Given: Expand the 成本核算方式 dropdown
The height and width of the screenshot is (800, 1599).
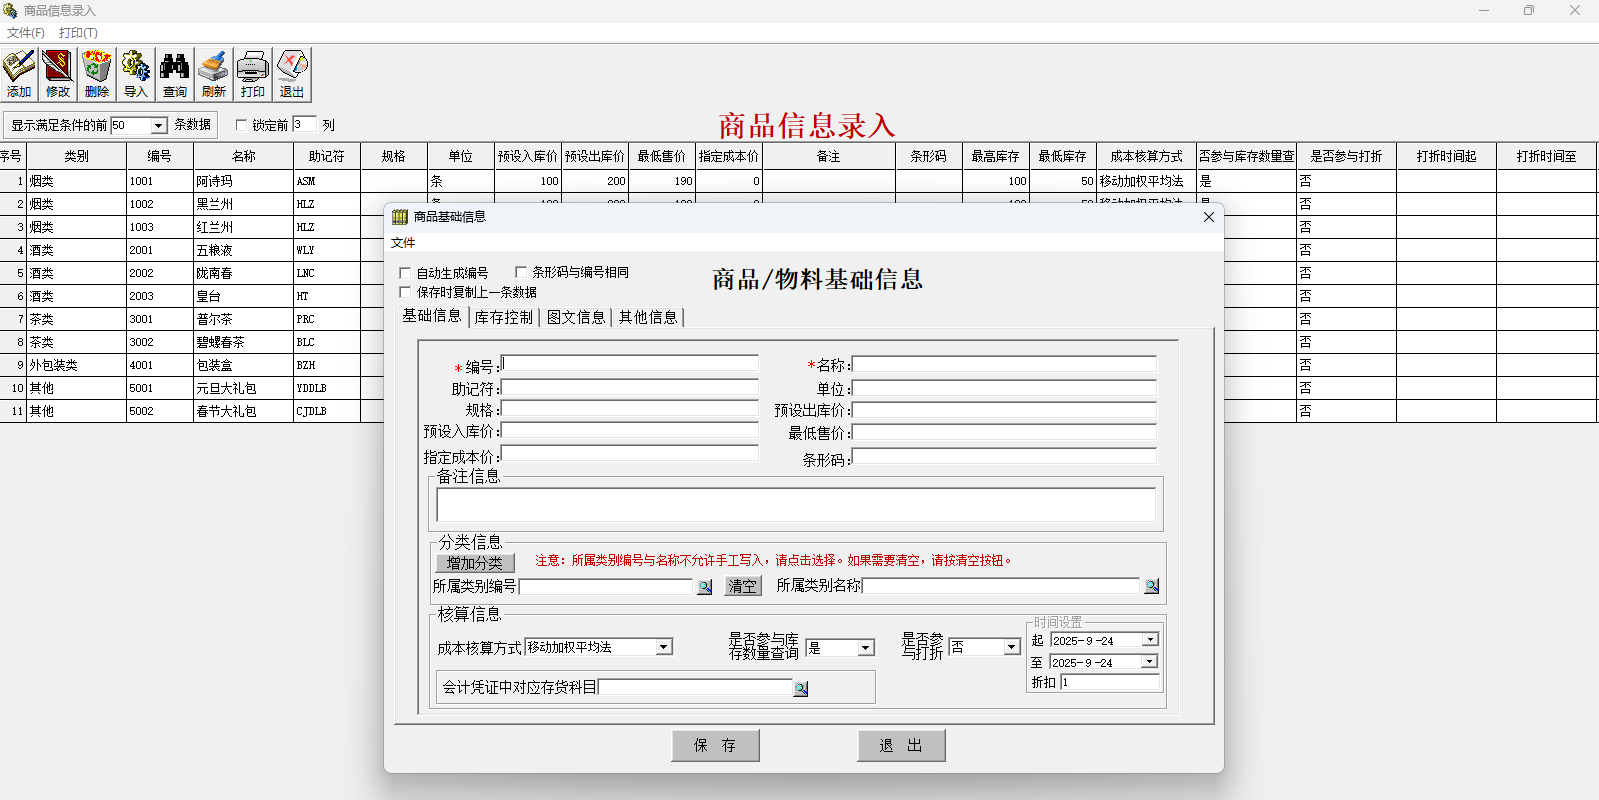Looking at the screenshot, I should coord(663,648).
